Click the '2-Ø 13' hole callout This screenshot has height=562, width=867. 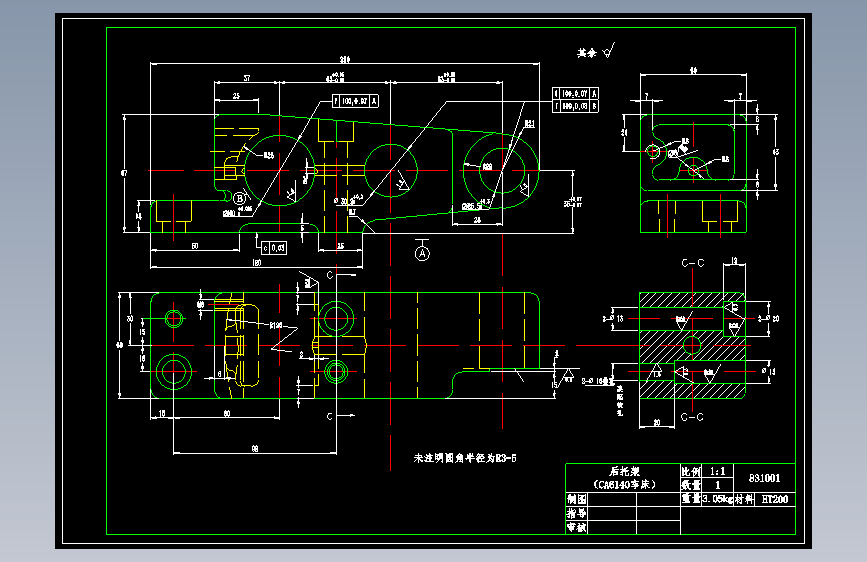[613, 319]
